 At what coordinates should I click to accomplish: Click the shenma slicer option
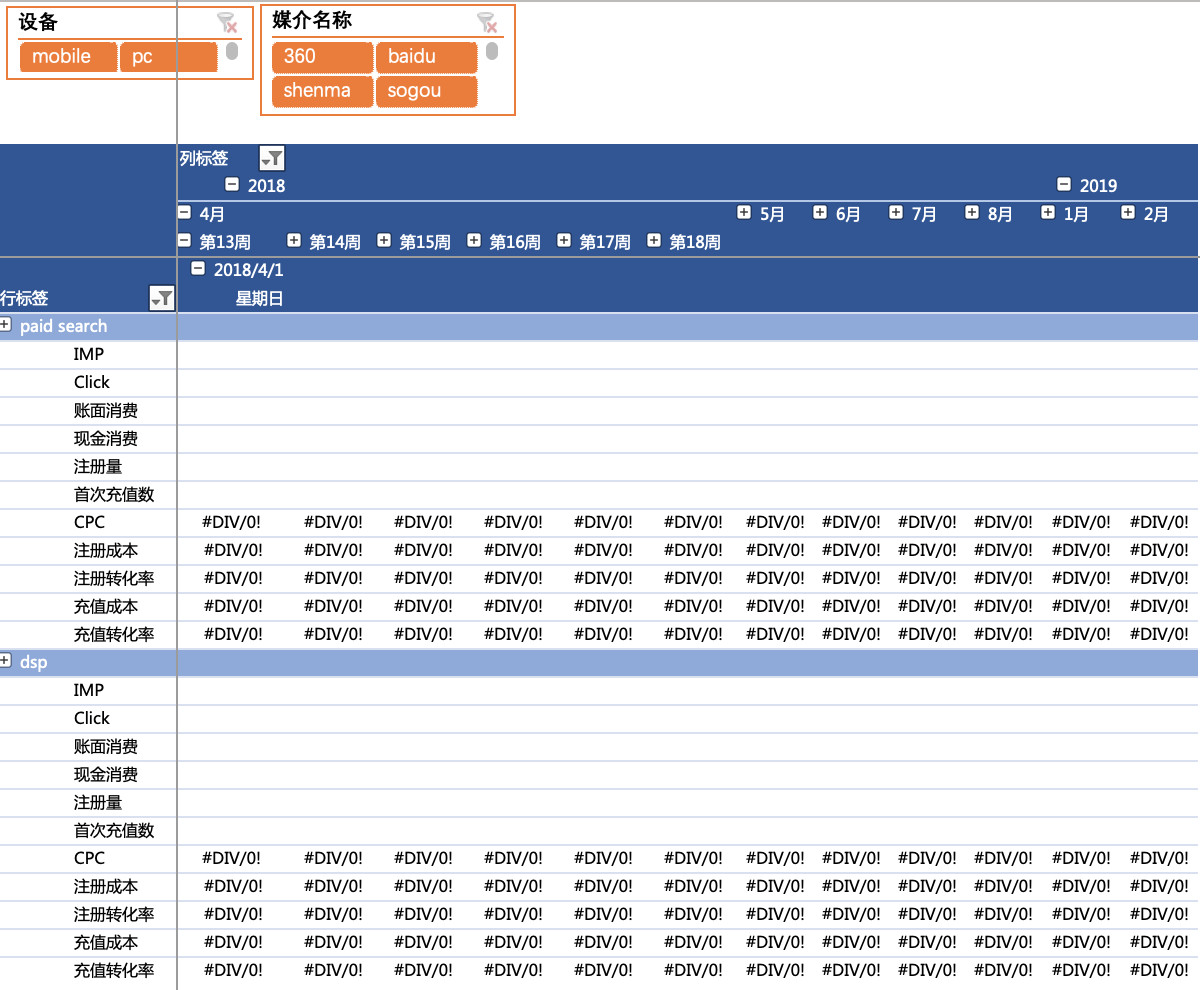coord(322,91)
